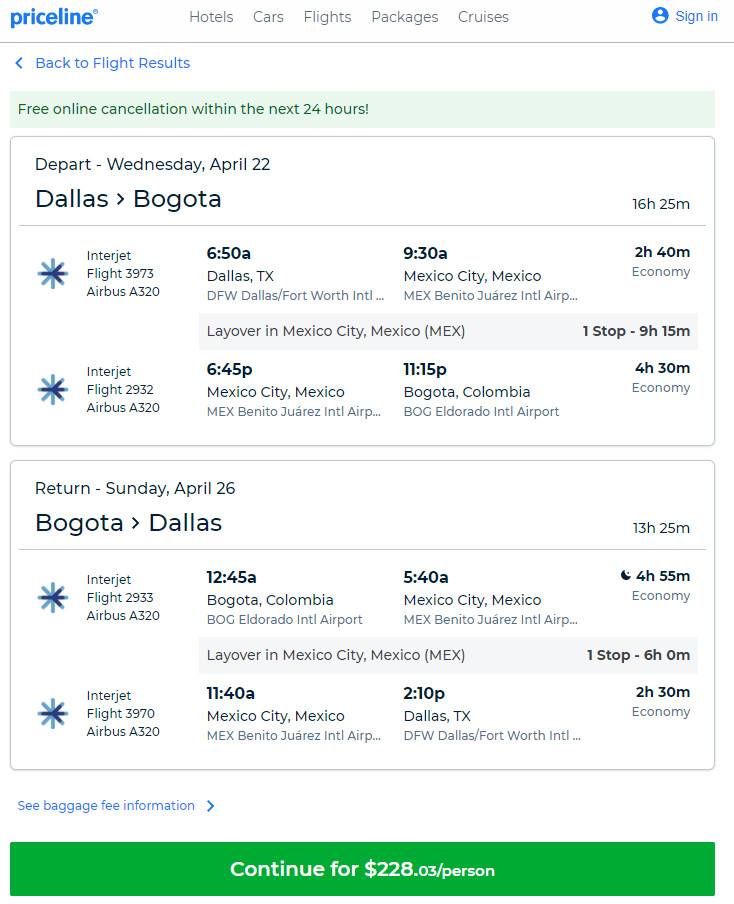Click the Priceline logo
The height and width of the screenshot is (904, 734).
pyautogui.click(x=54, y=17)
